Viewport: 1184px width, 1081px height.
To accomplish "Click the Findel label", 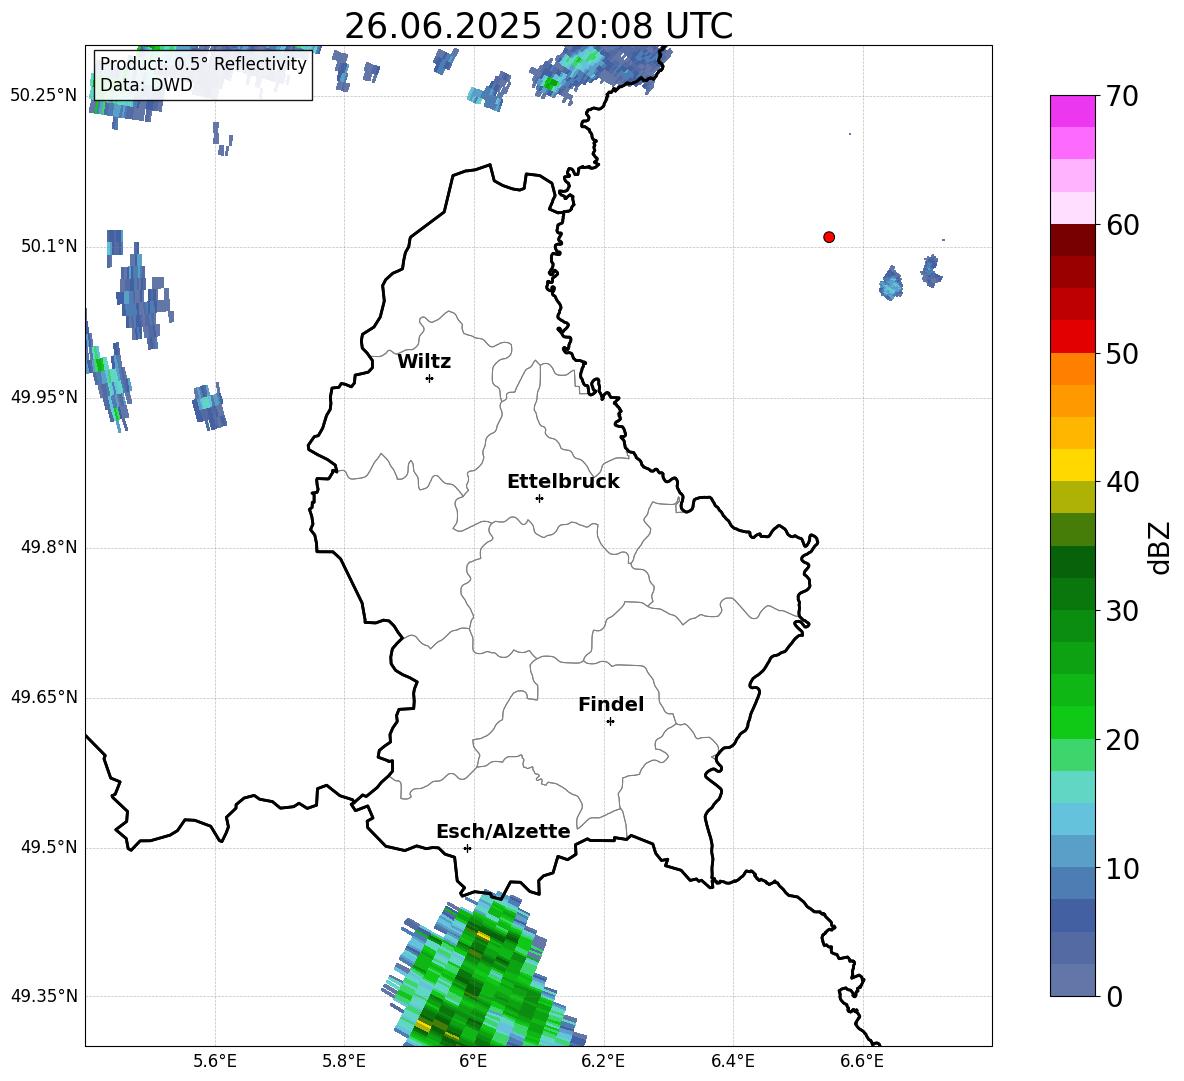I will point(611,704).
